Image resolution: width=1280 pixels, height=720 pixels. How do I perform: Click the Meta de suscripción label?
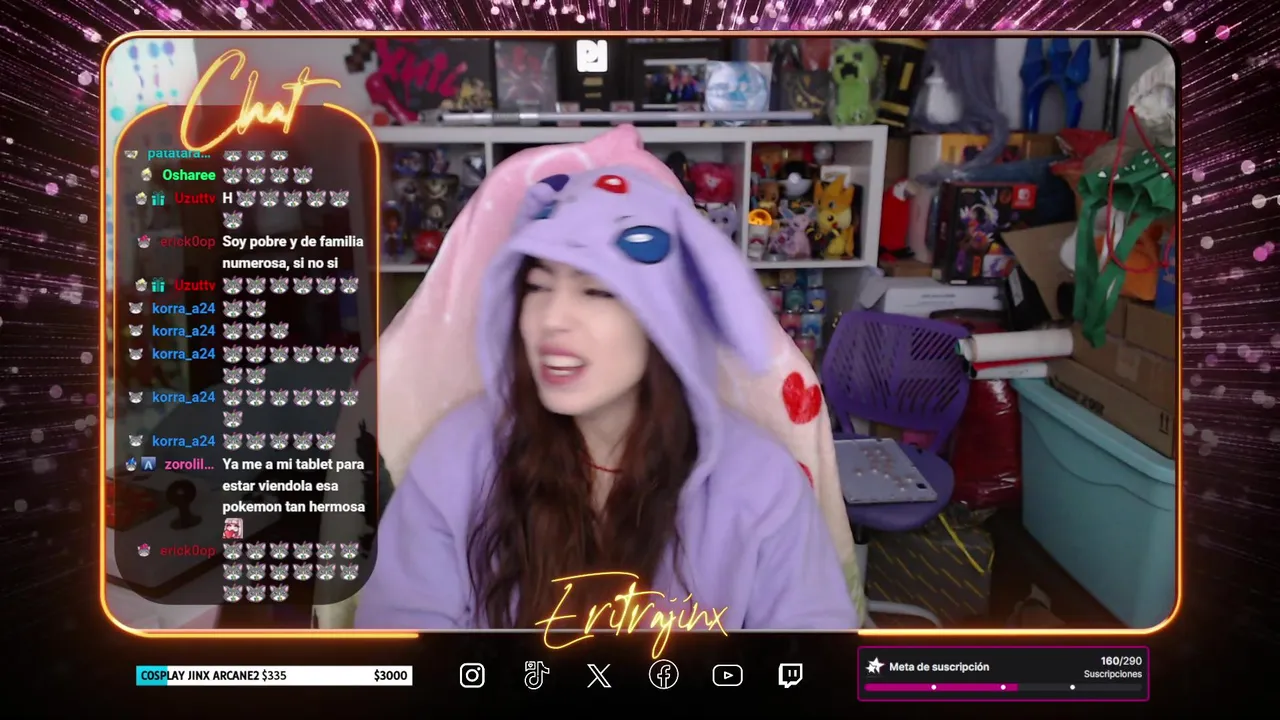939,666
